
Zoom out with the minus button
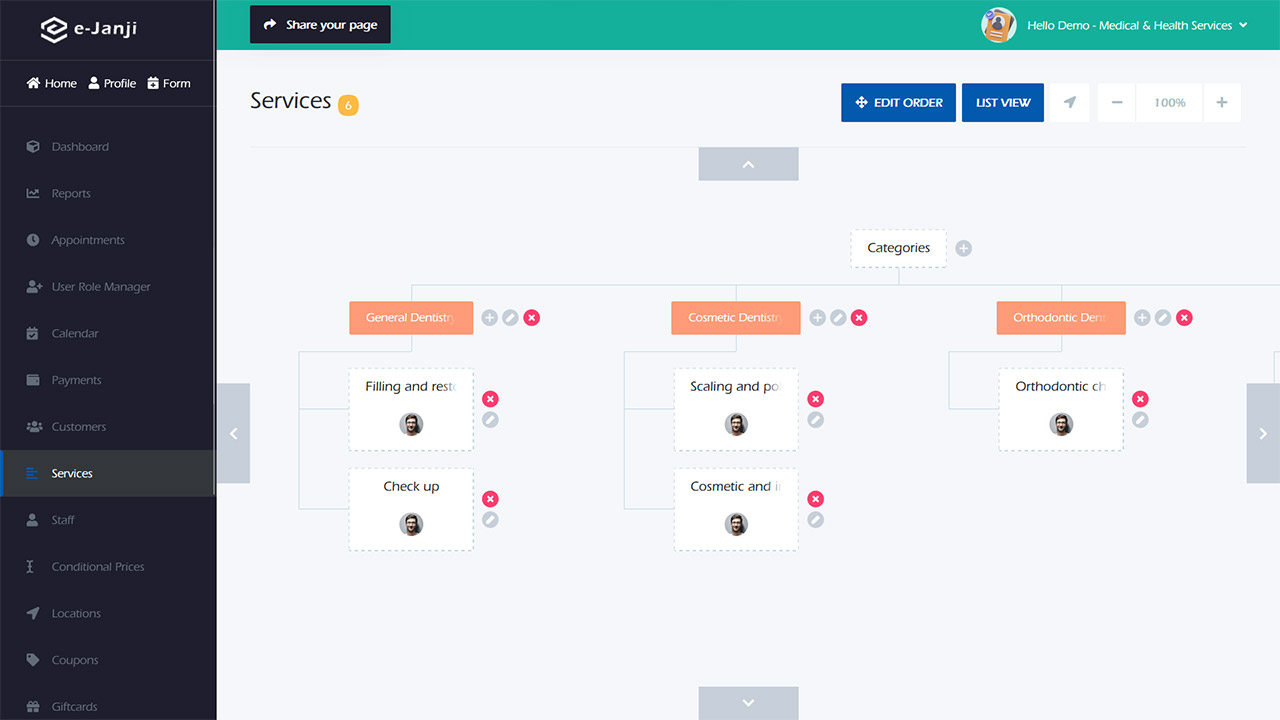1116,102
